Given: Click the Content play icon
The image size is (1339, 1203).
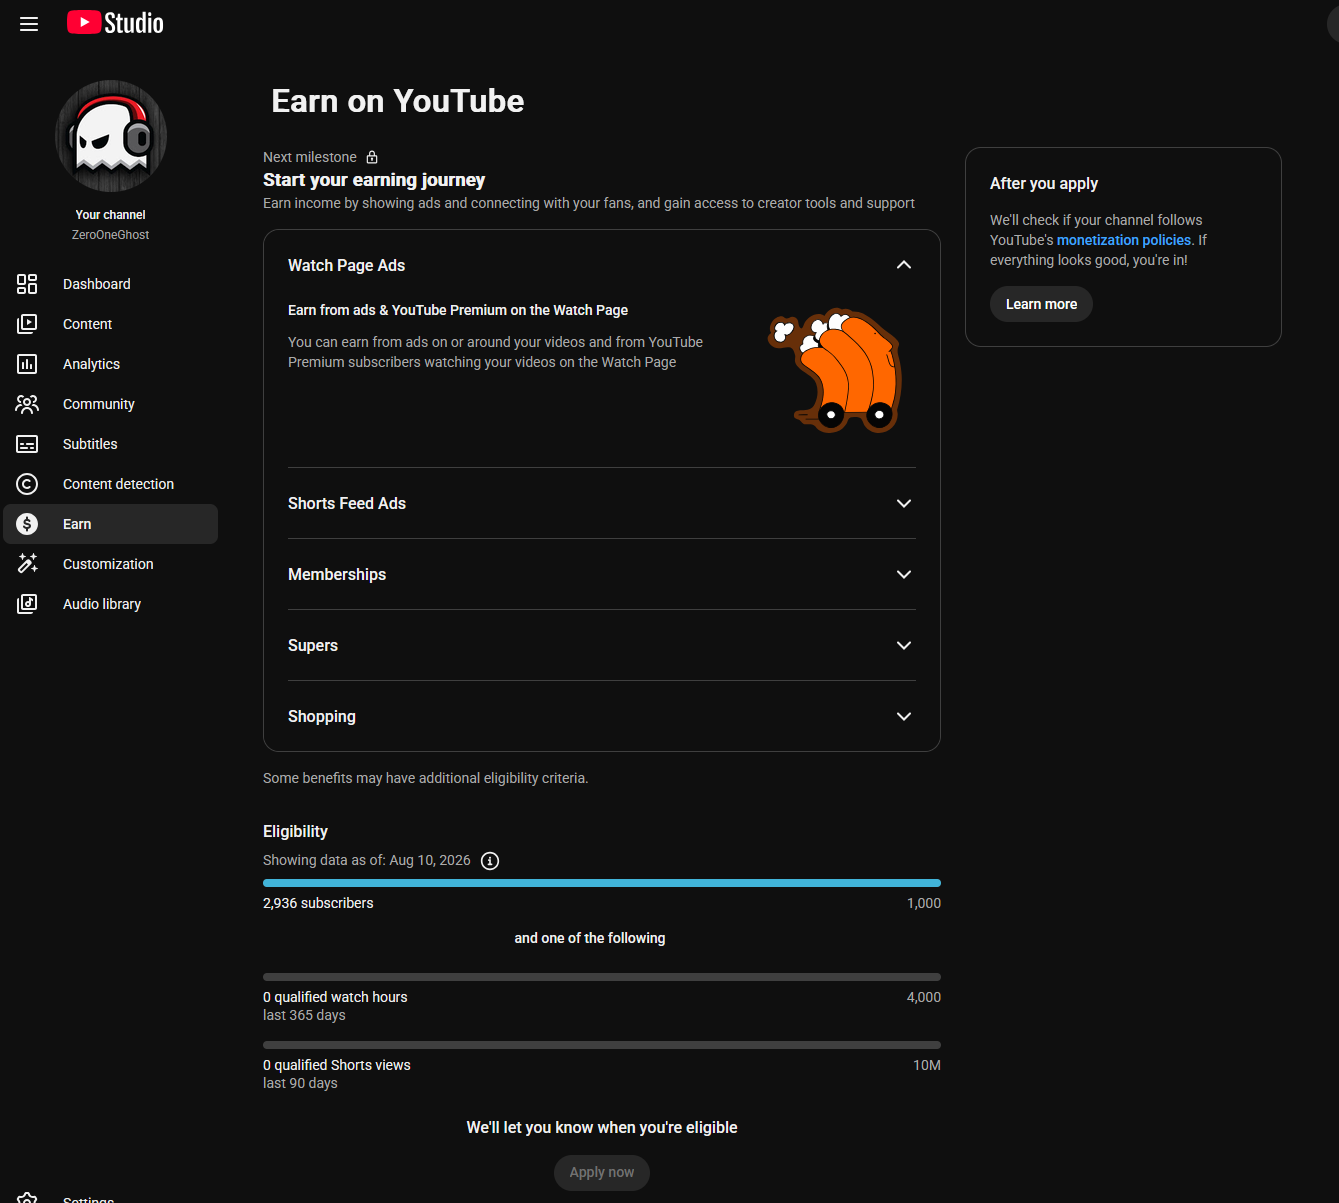Looking at the screenshot, I should tap(27, 324).
